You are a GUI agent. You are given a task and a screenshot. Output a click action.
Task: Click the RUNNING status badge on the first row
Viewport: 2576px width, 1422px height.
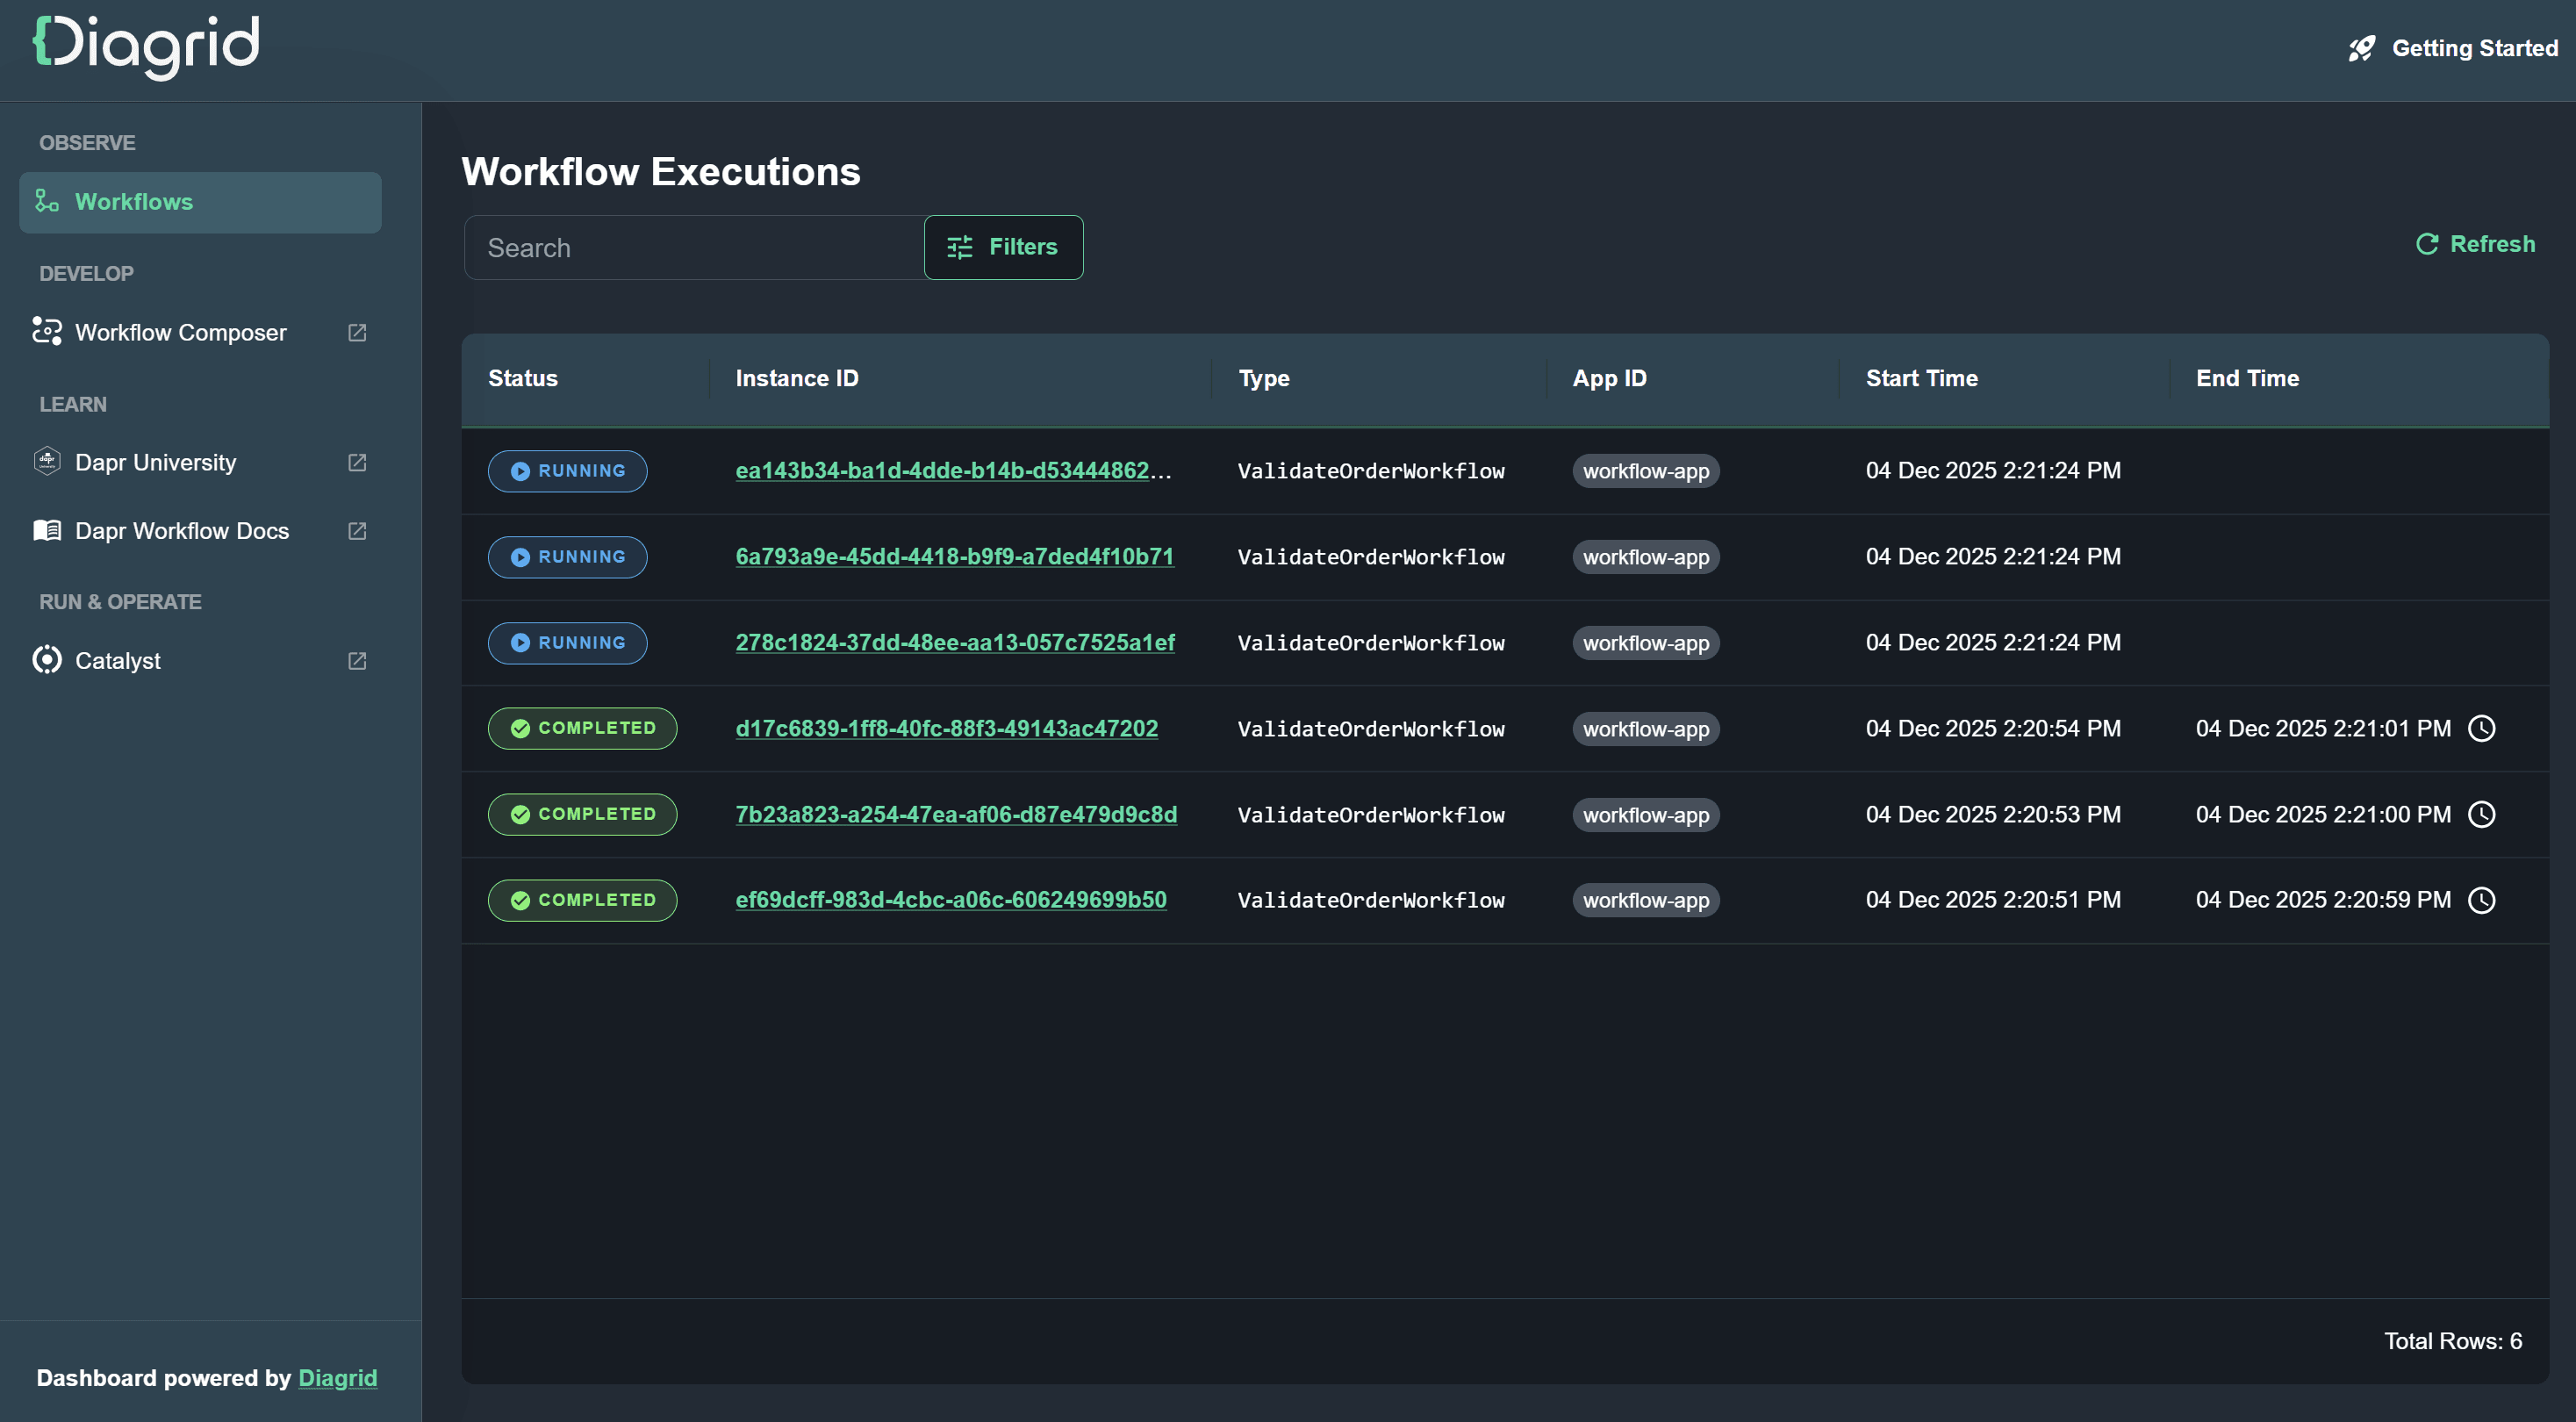coord(567,470)
